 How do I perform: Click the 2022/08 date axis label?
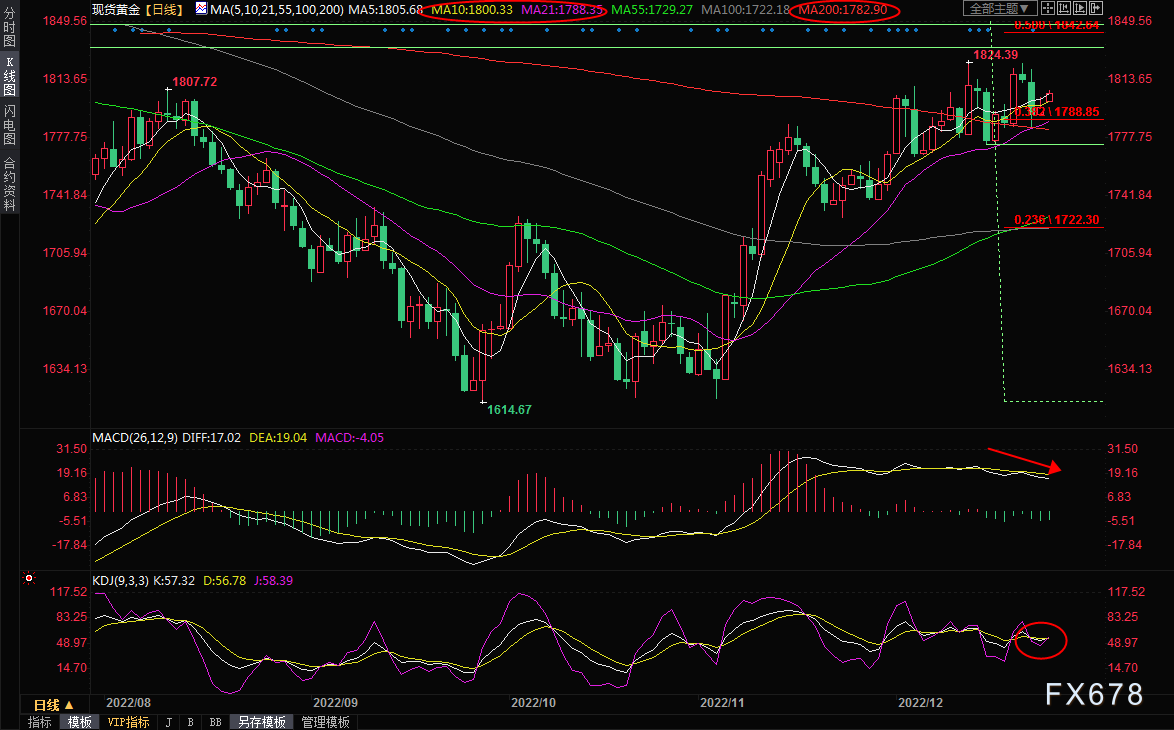[128, 702]
